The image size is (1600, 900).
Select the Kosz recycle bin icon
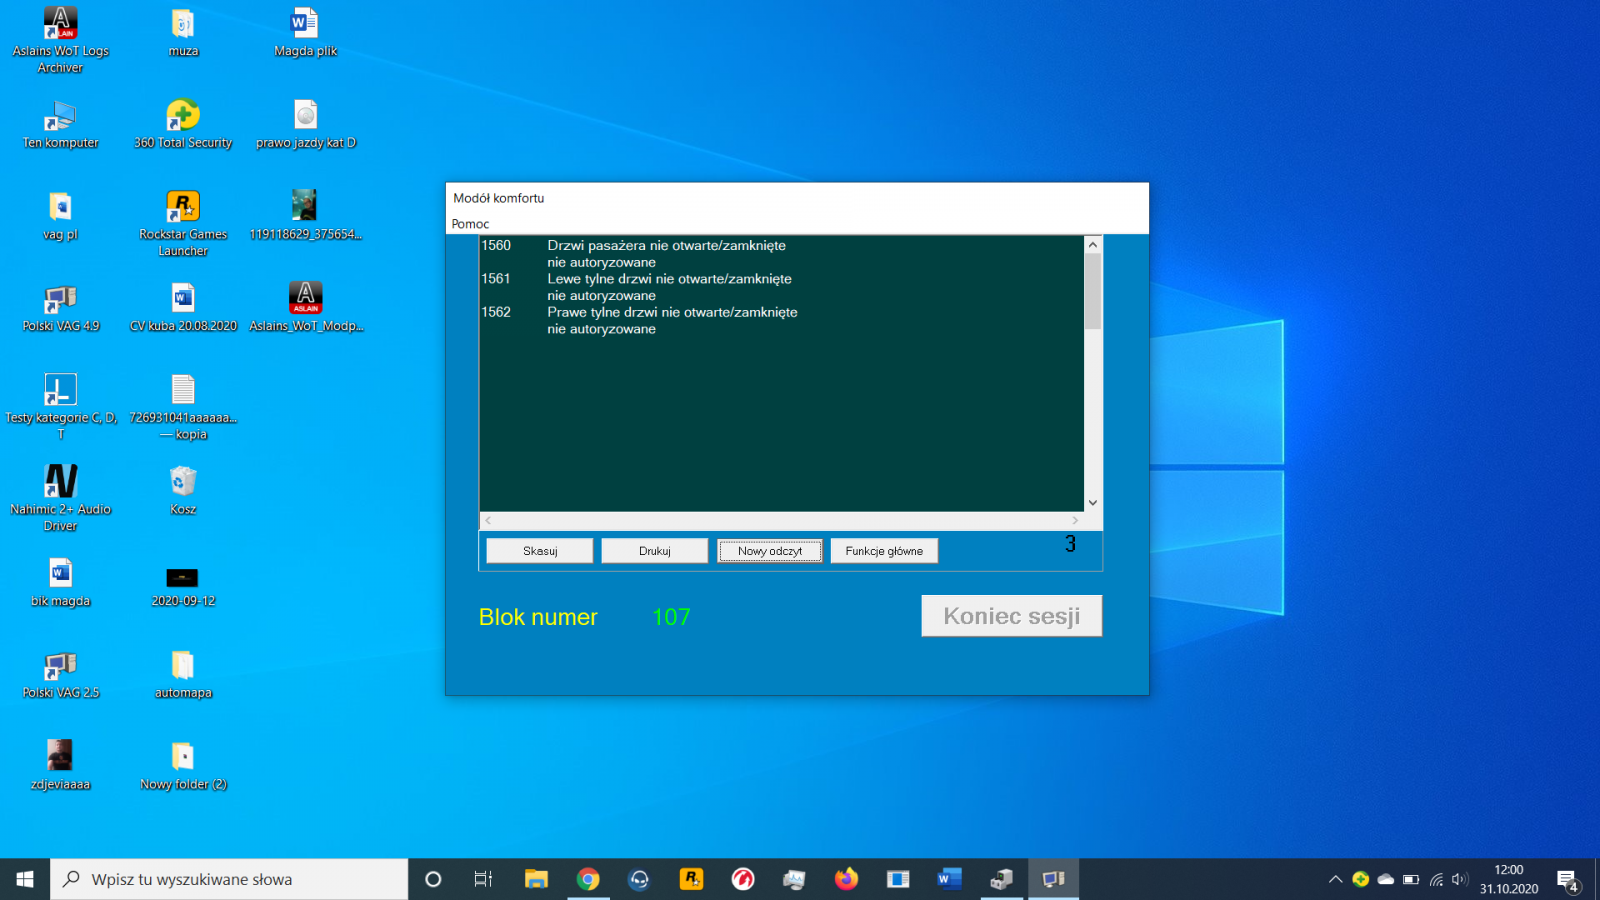pos(183,490)
